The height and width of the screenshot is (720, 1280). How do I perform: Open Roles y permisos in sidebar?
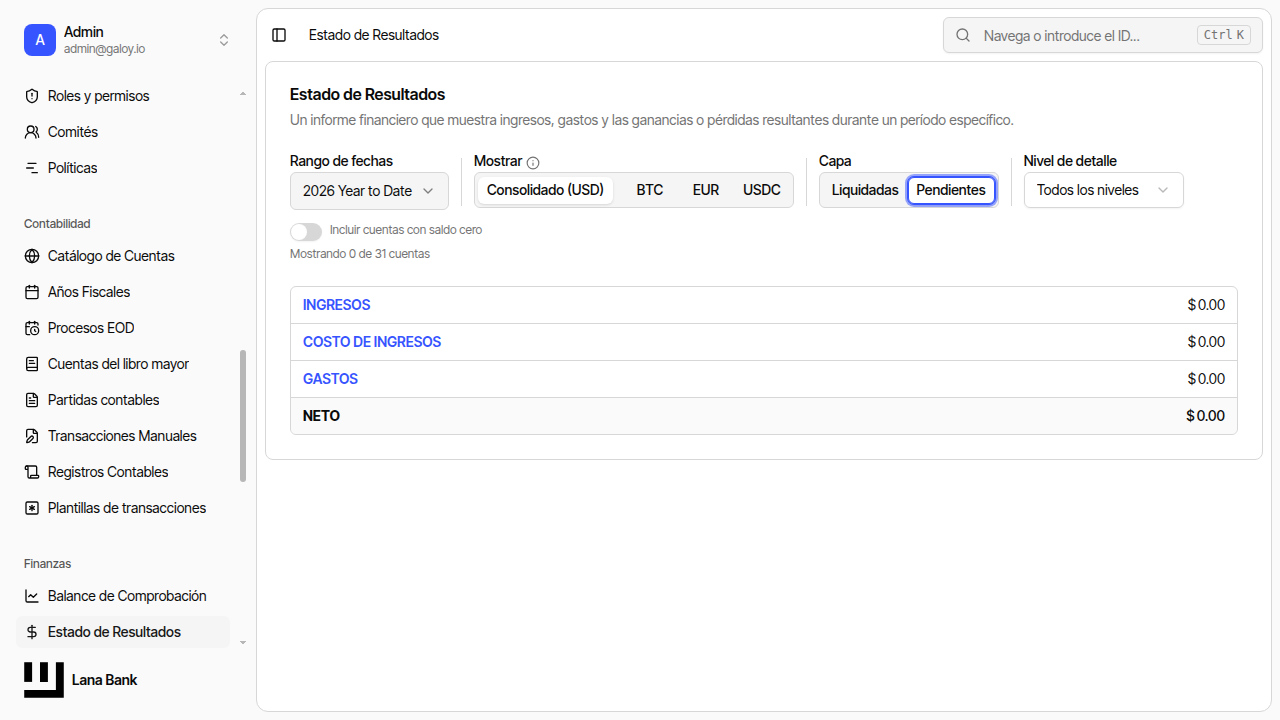tap(123, 96)
